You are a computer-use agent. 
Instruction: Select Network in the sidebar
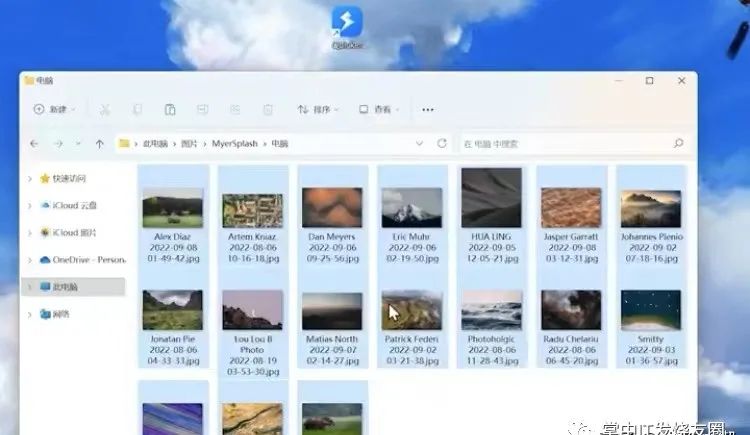coord(55,314)
